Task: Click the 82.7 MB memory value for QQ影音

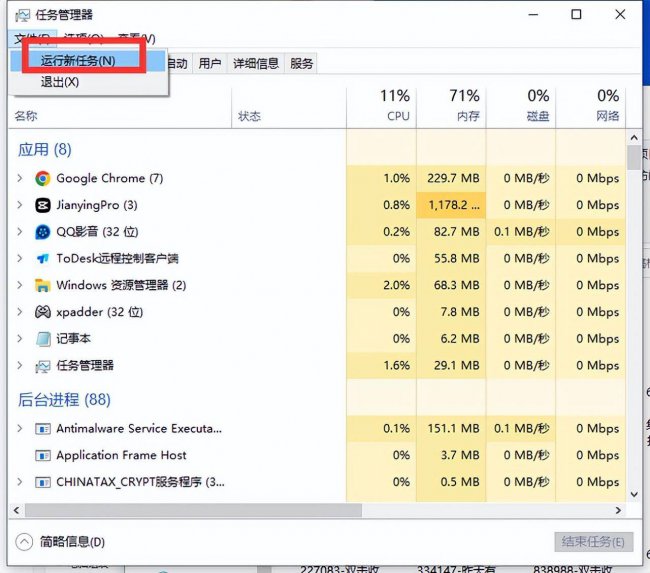Action: point(457,232)
